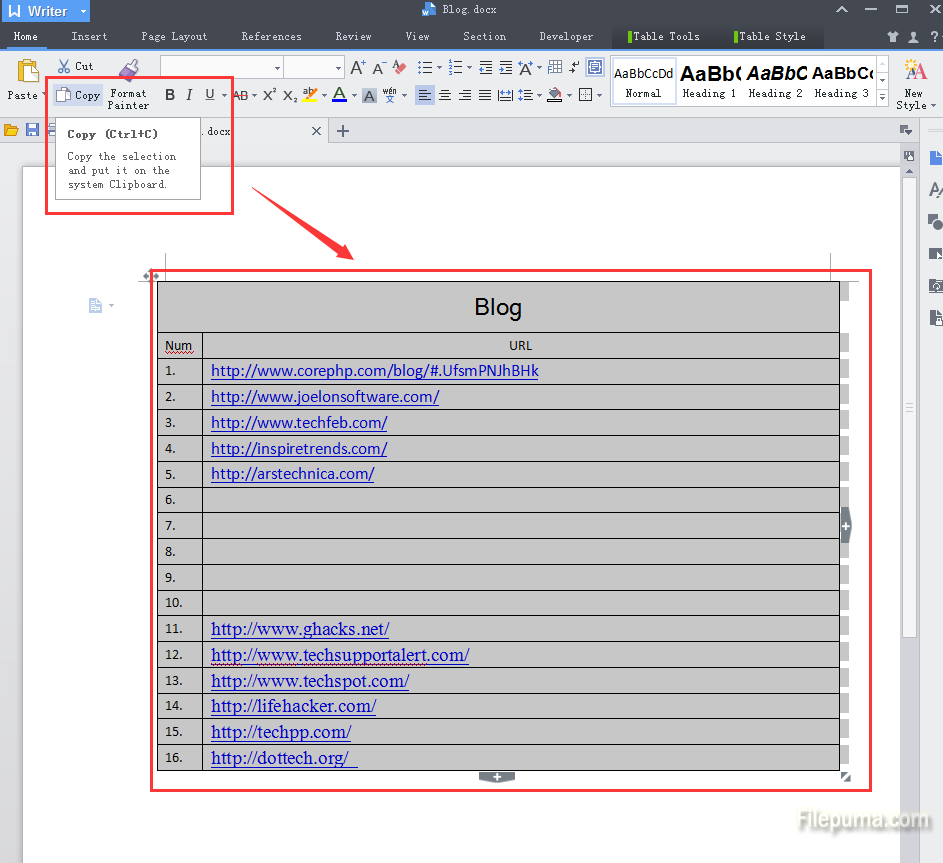Screen dimensions: 943x863
Task: Open the font name dropdown
Action: tap(278, 68)
